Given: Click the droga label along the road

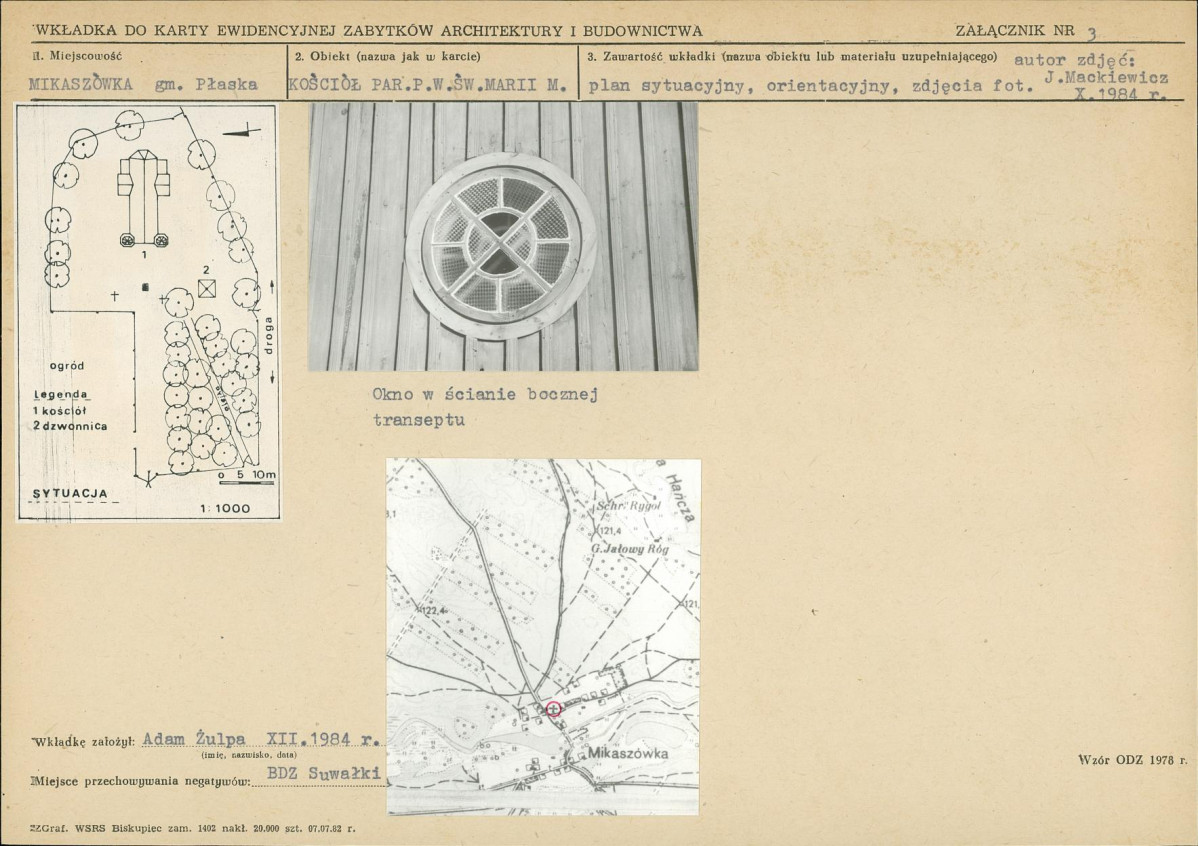Looking at the screenshot, I should (x=268, y=335).
